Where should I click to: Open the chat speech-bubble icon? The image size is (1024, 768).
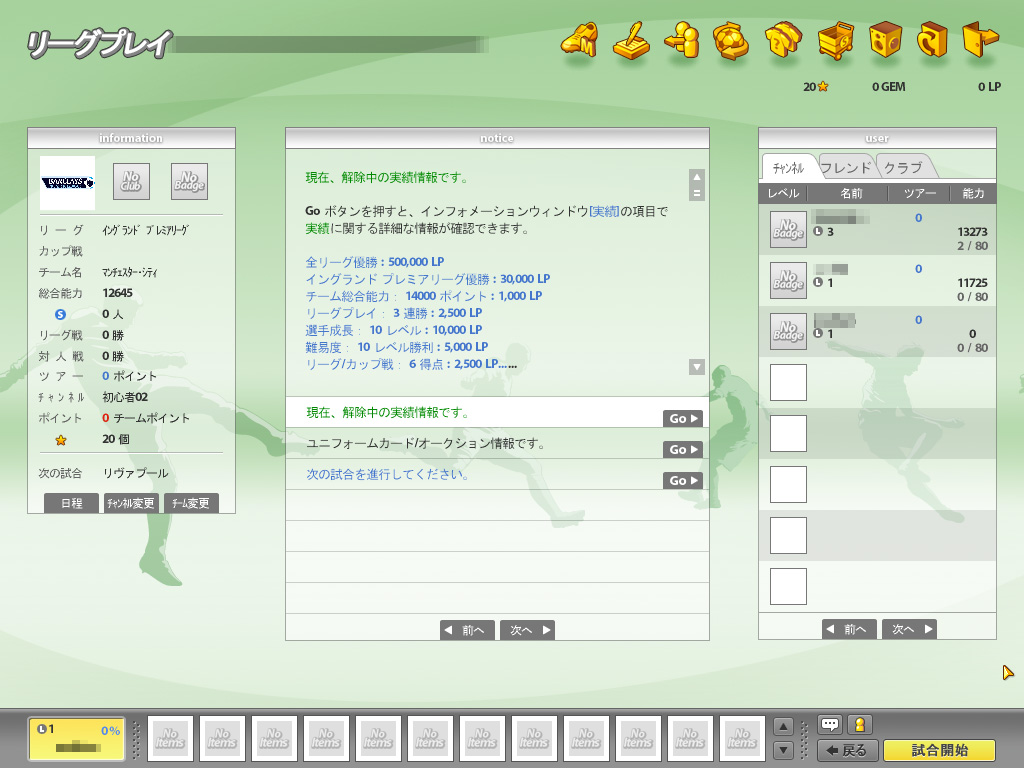830,724
